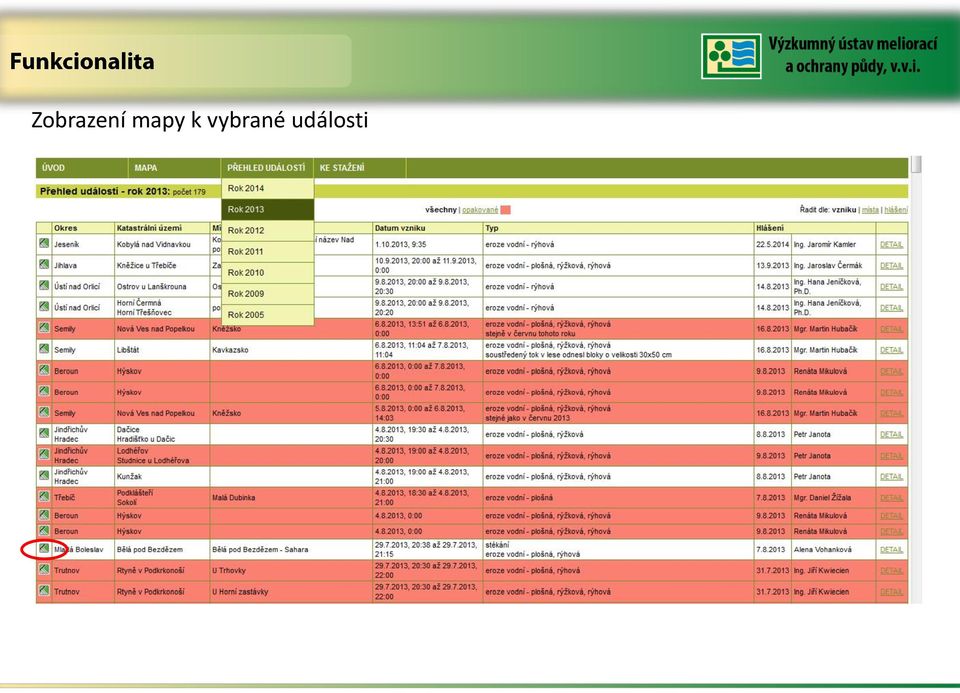Click the 'Mgr. Daniel Žížala' cell
The image size is (960, 693).
tap(833, 498)
